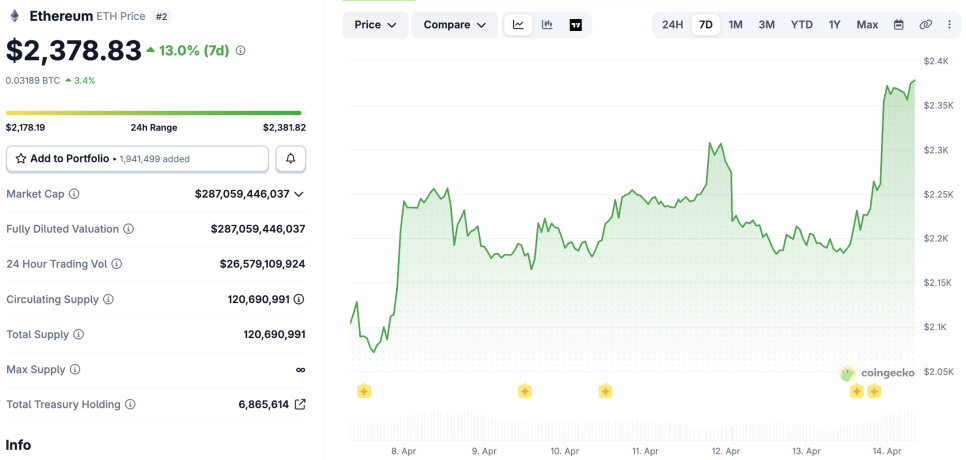Copy the chart link icon
This screenshot has width=966, height=460.
coord(925,25)
